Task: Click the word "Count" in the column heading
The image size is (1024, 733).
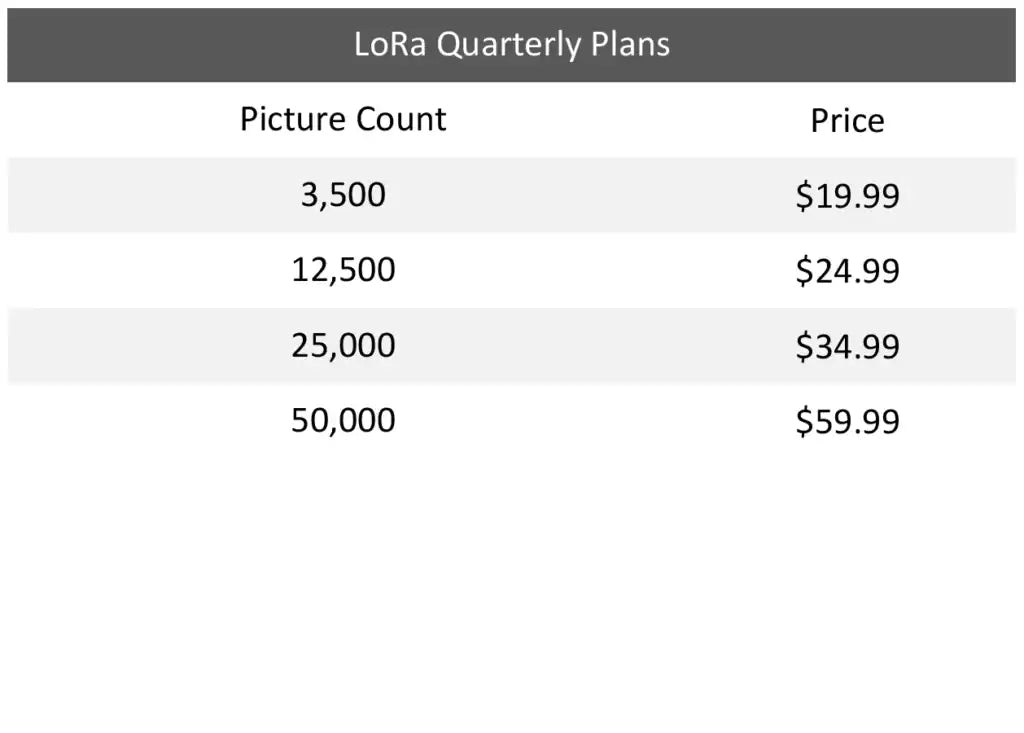Action: pos(402,119)
